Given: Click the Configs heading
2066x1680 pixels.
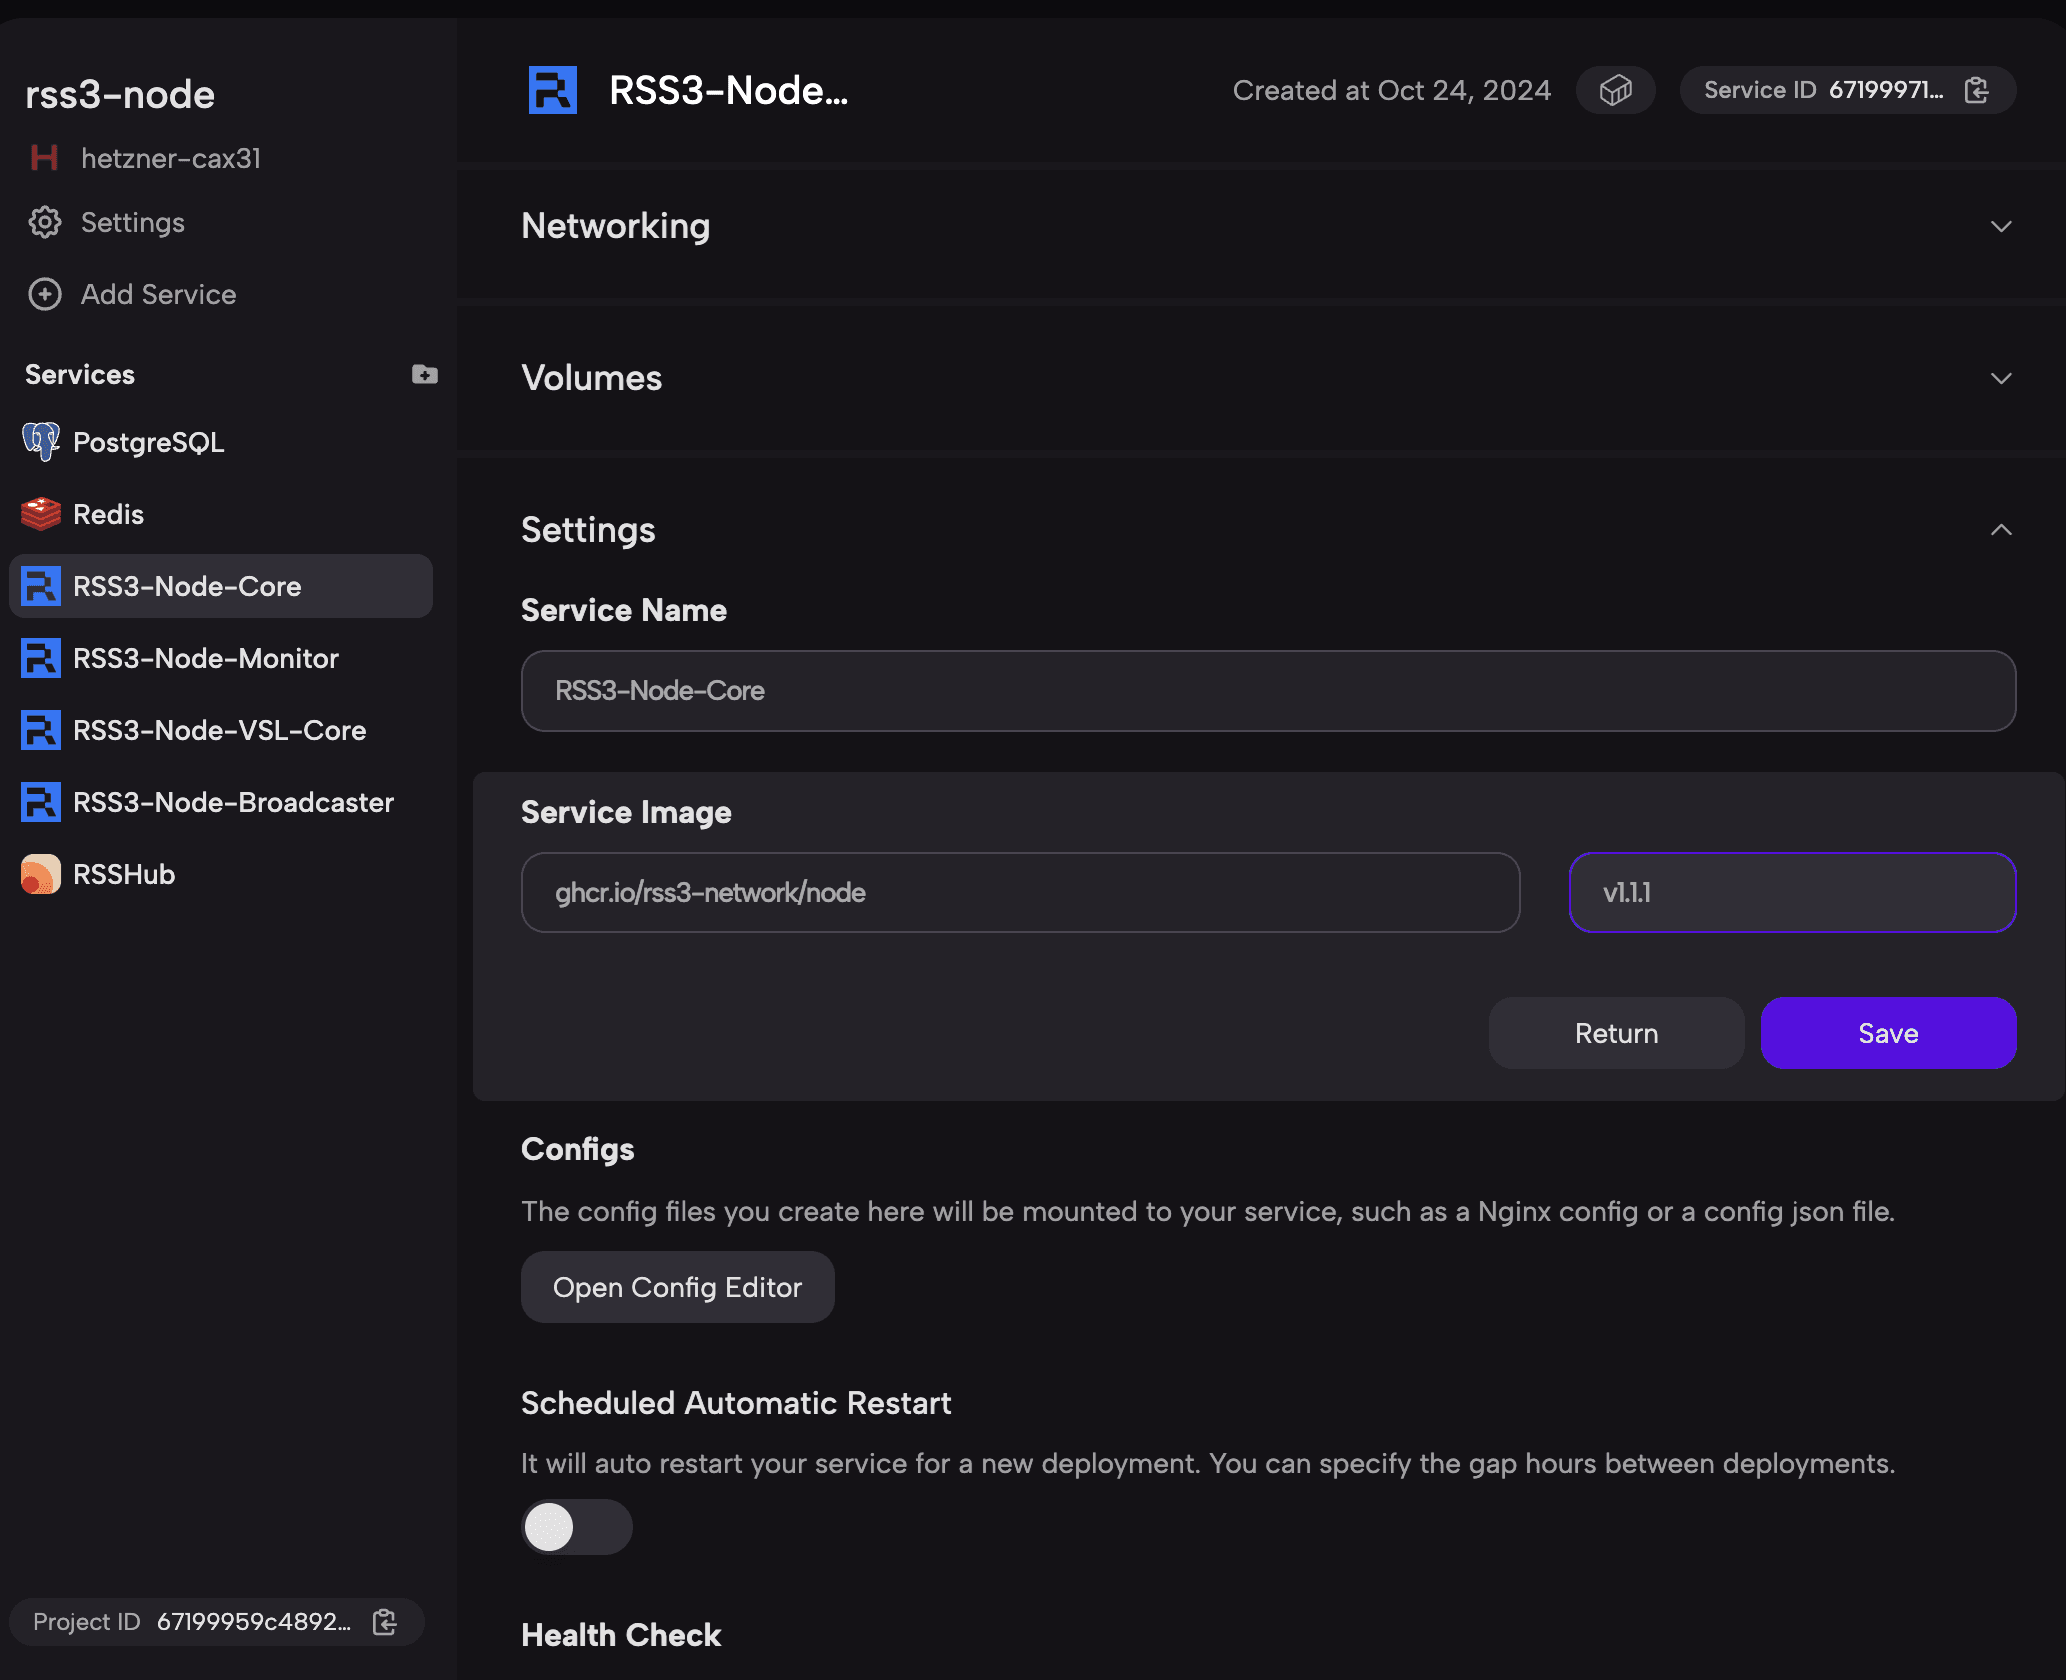Looking at the screenshot, I should tap(578, 1150).
